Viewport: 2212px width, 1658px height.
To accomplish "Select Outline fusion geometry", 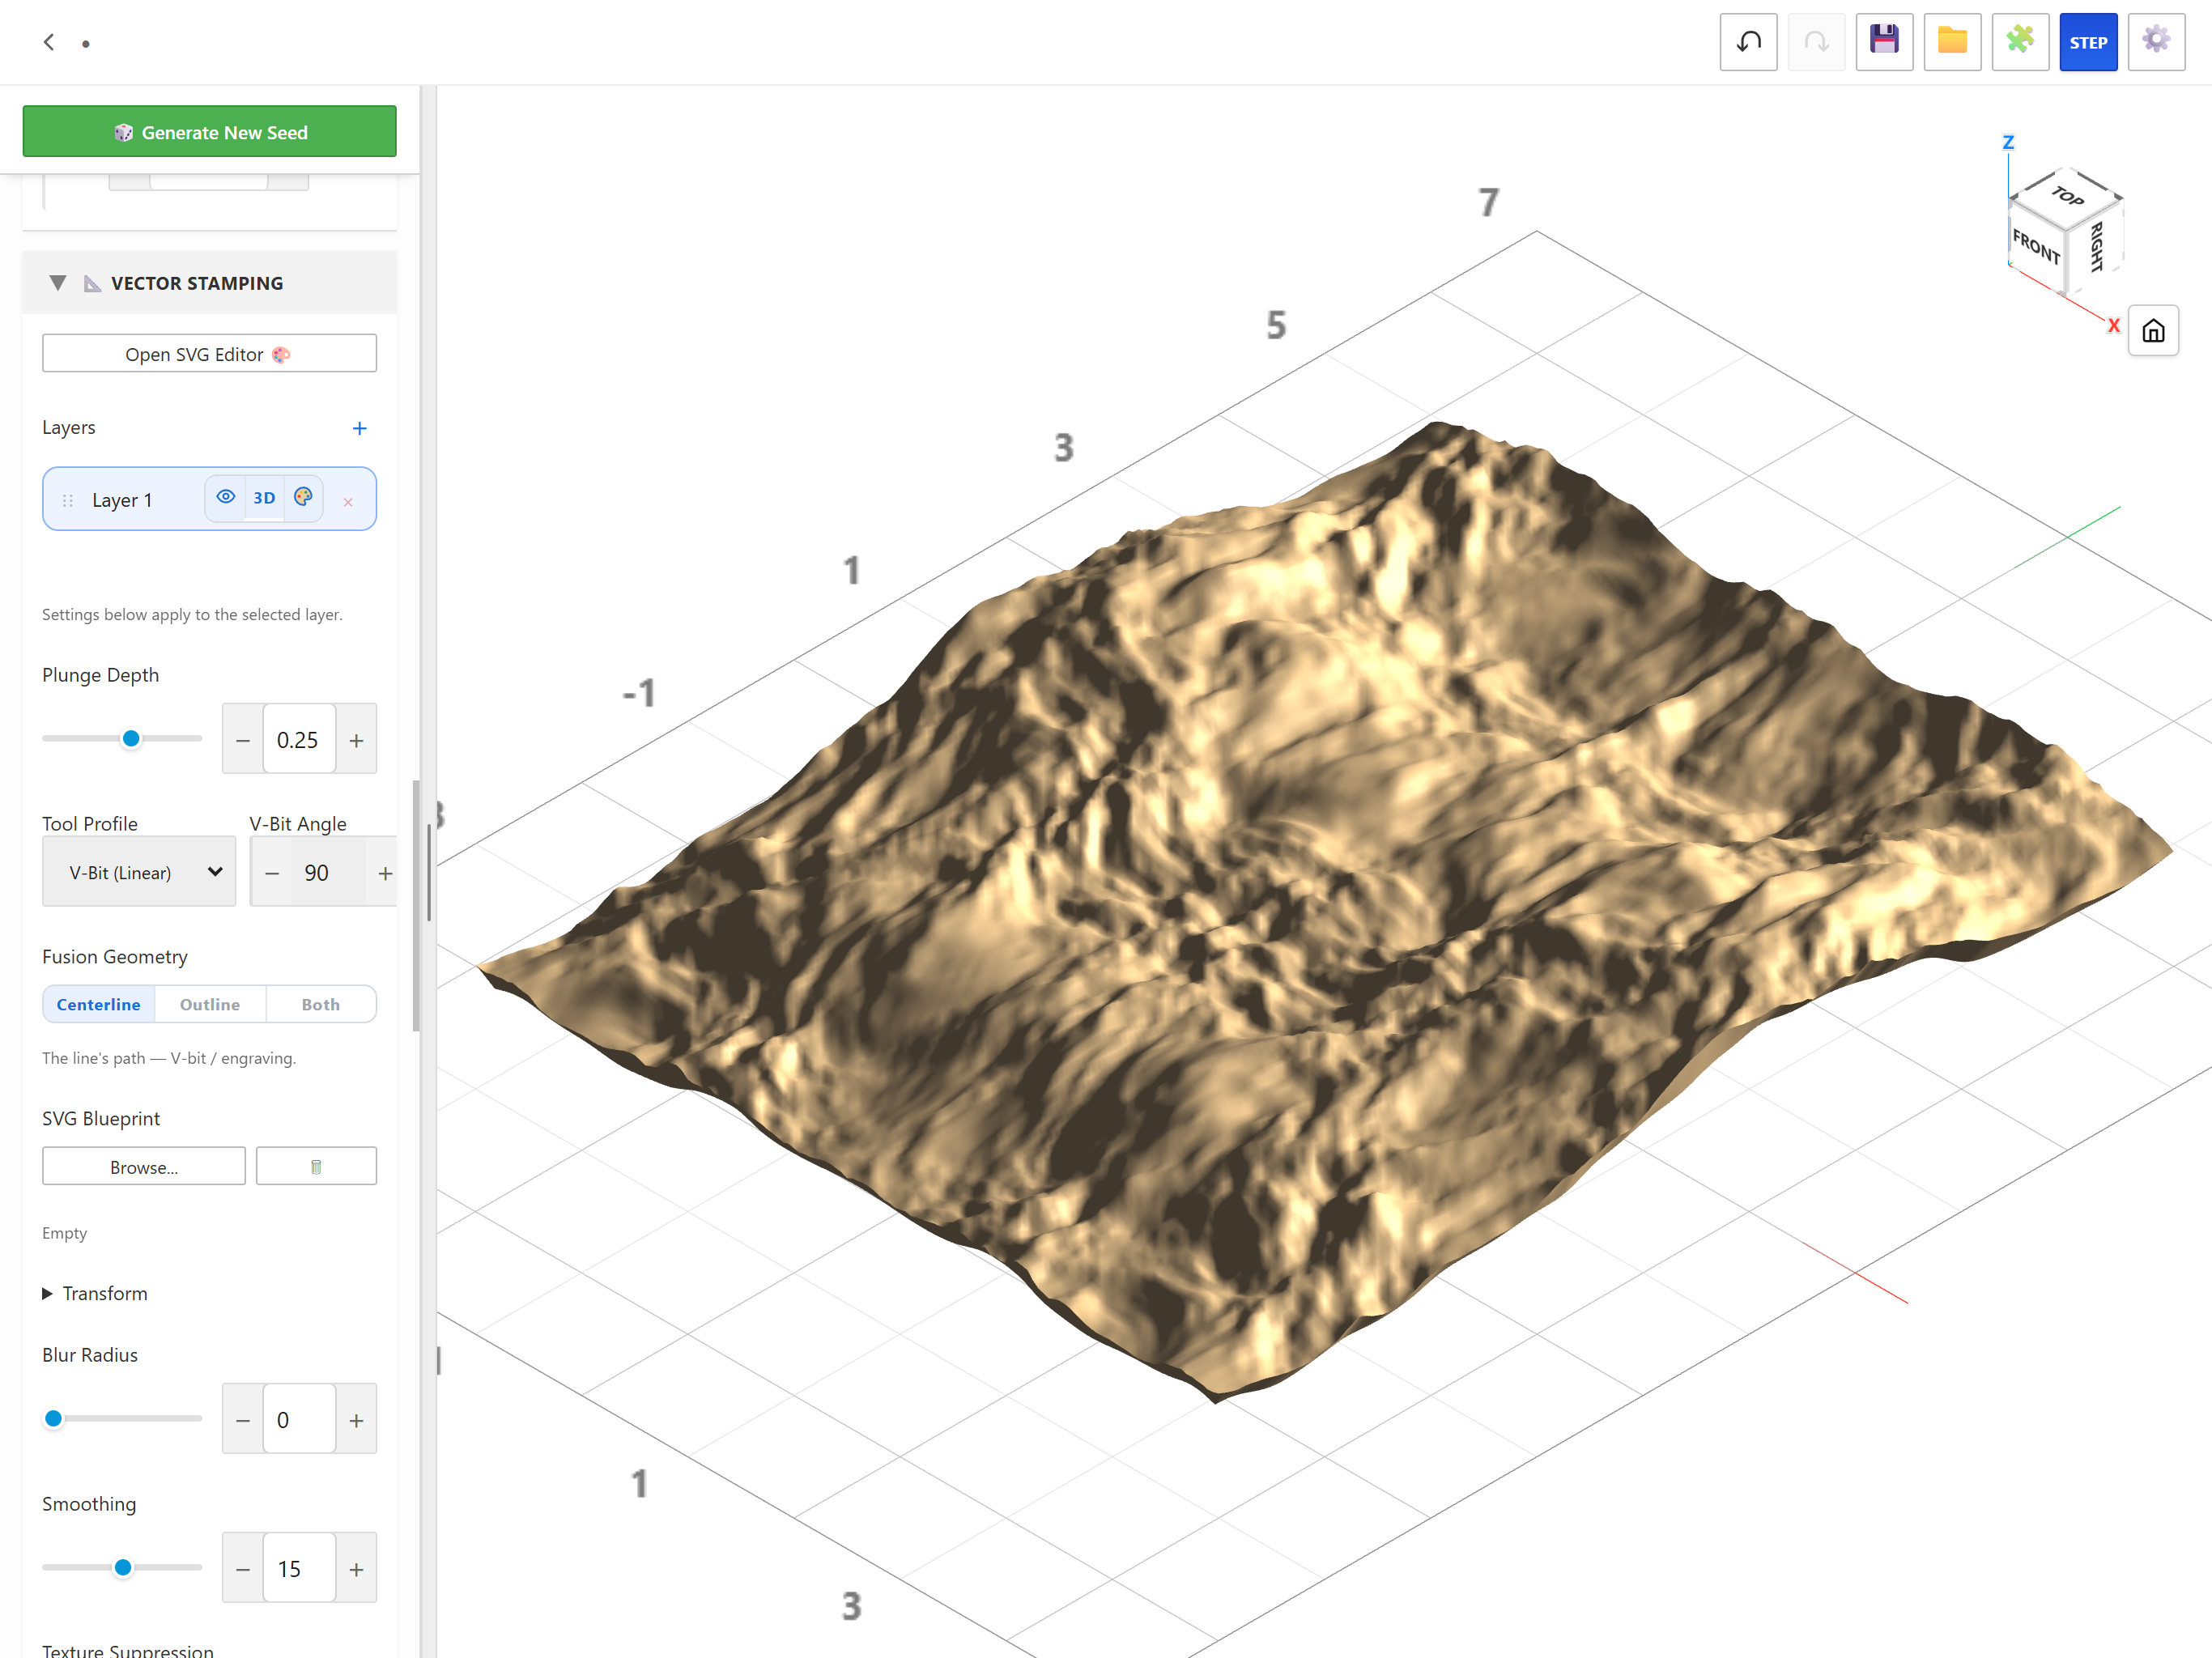I will coord(210,1004).
